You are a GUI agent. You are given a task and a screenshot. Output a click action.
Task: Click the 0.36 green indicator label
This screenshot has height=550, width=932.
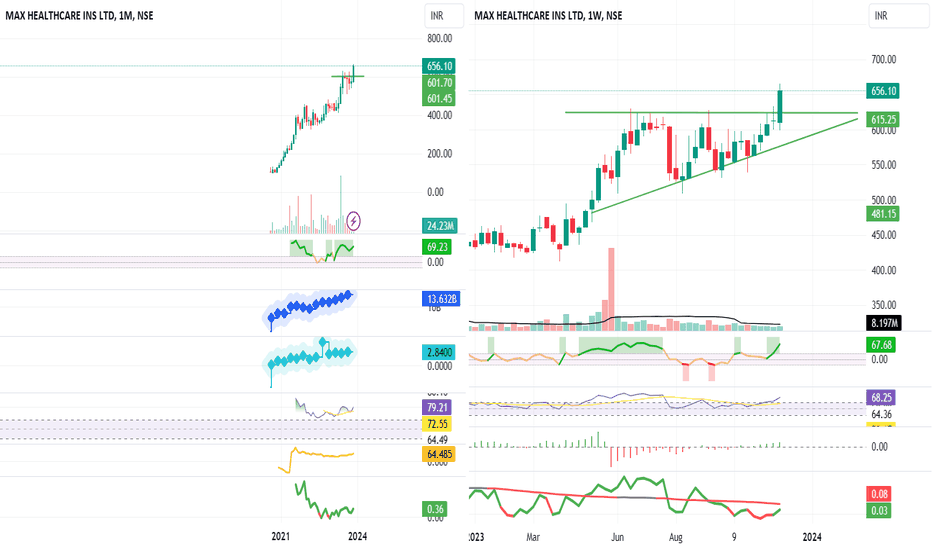[435, 509]
